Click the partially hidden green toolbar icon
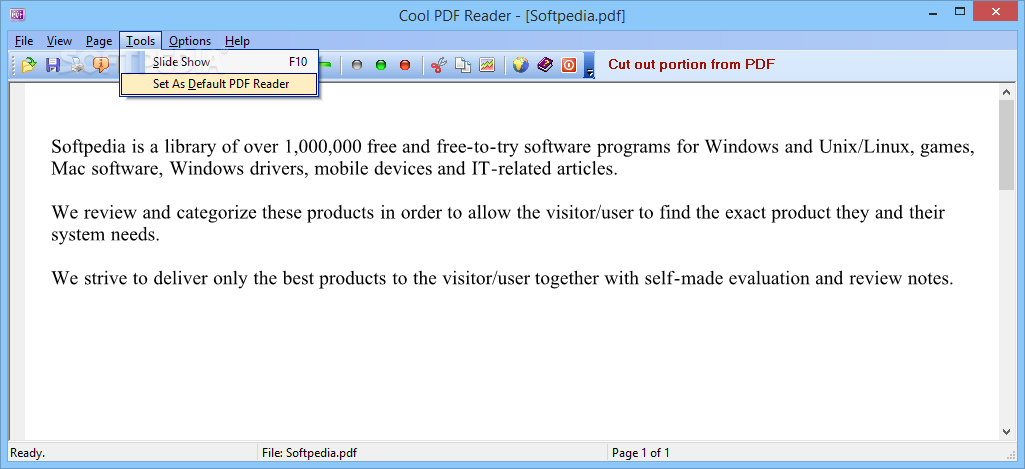 tap(326, 65)
